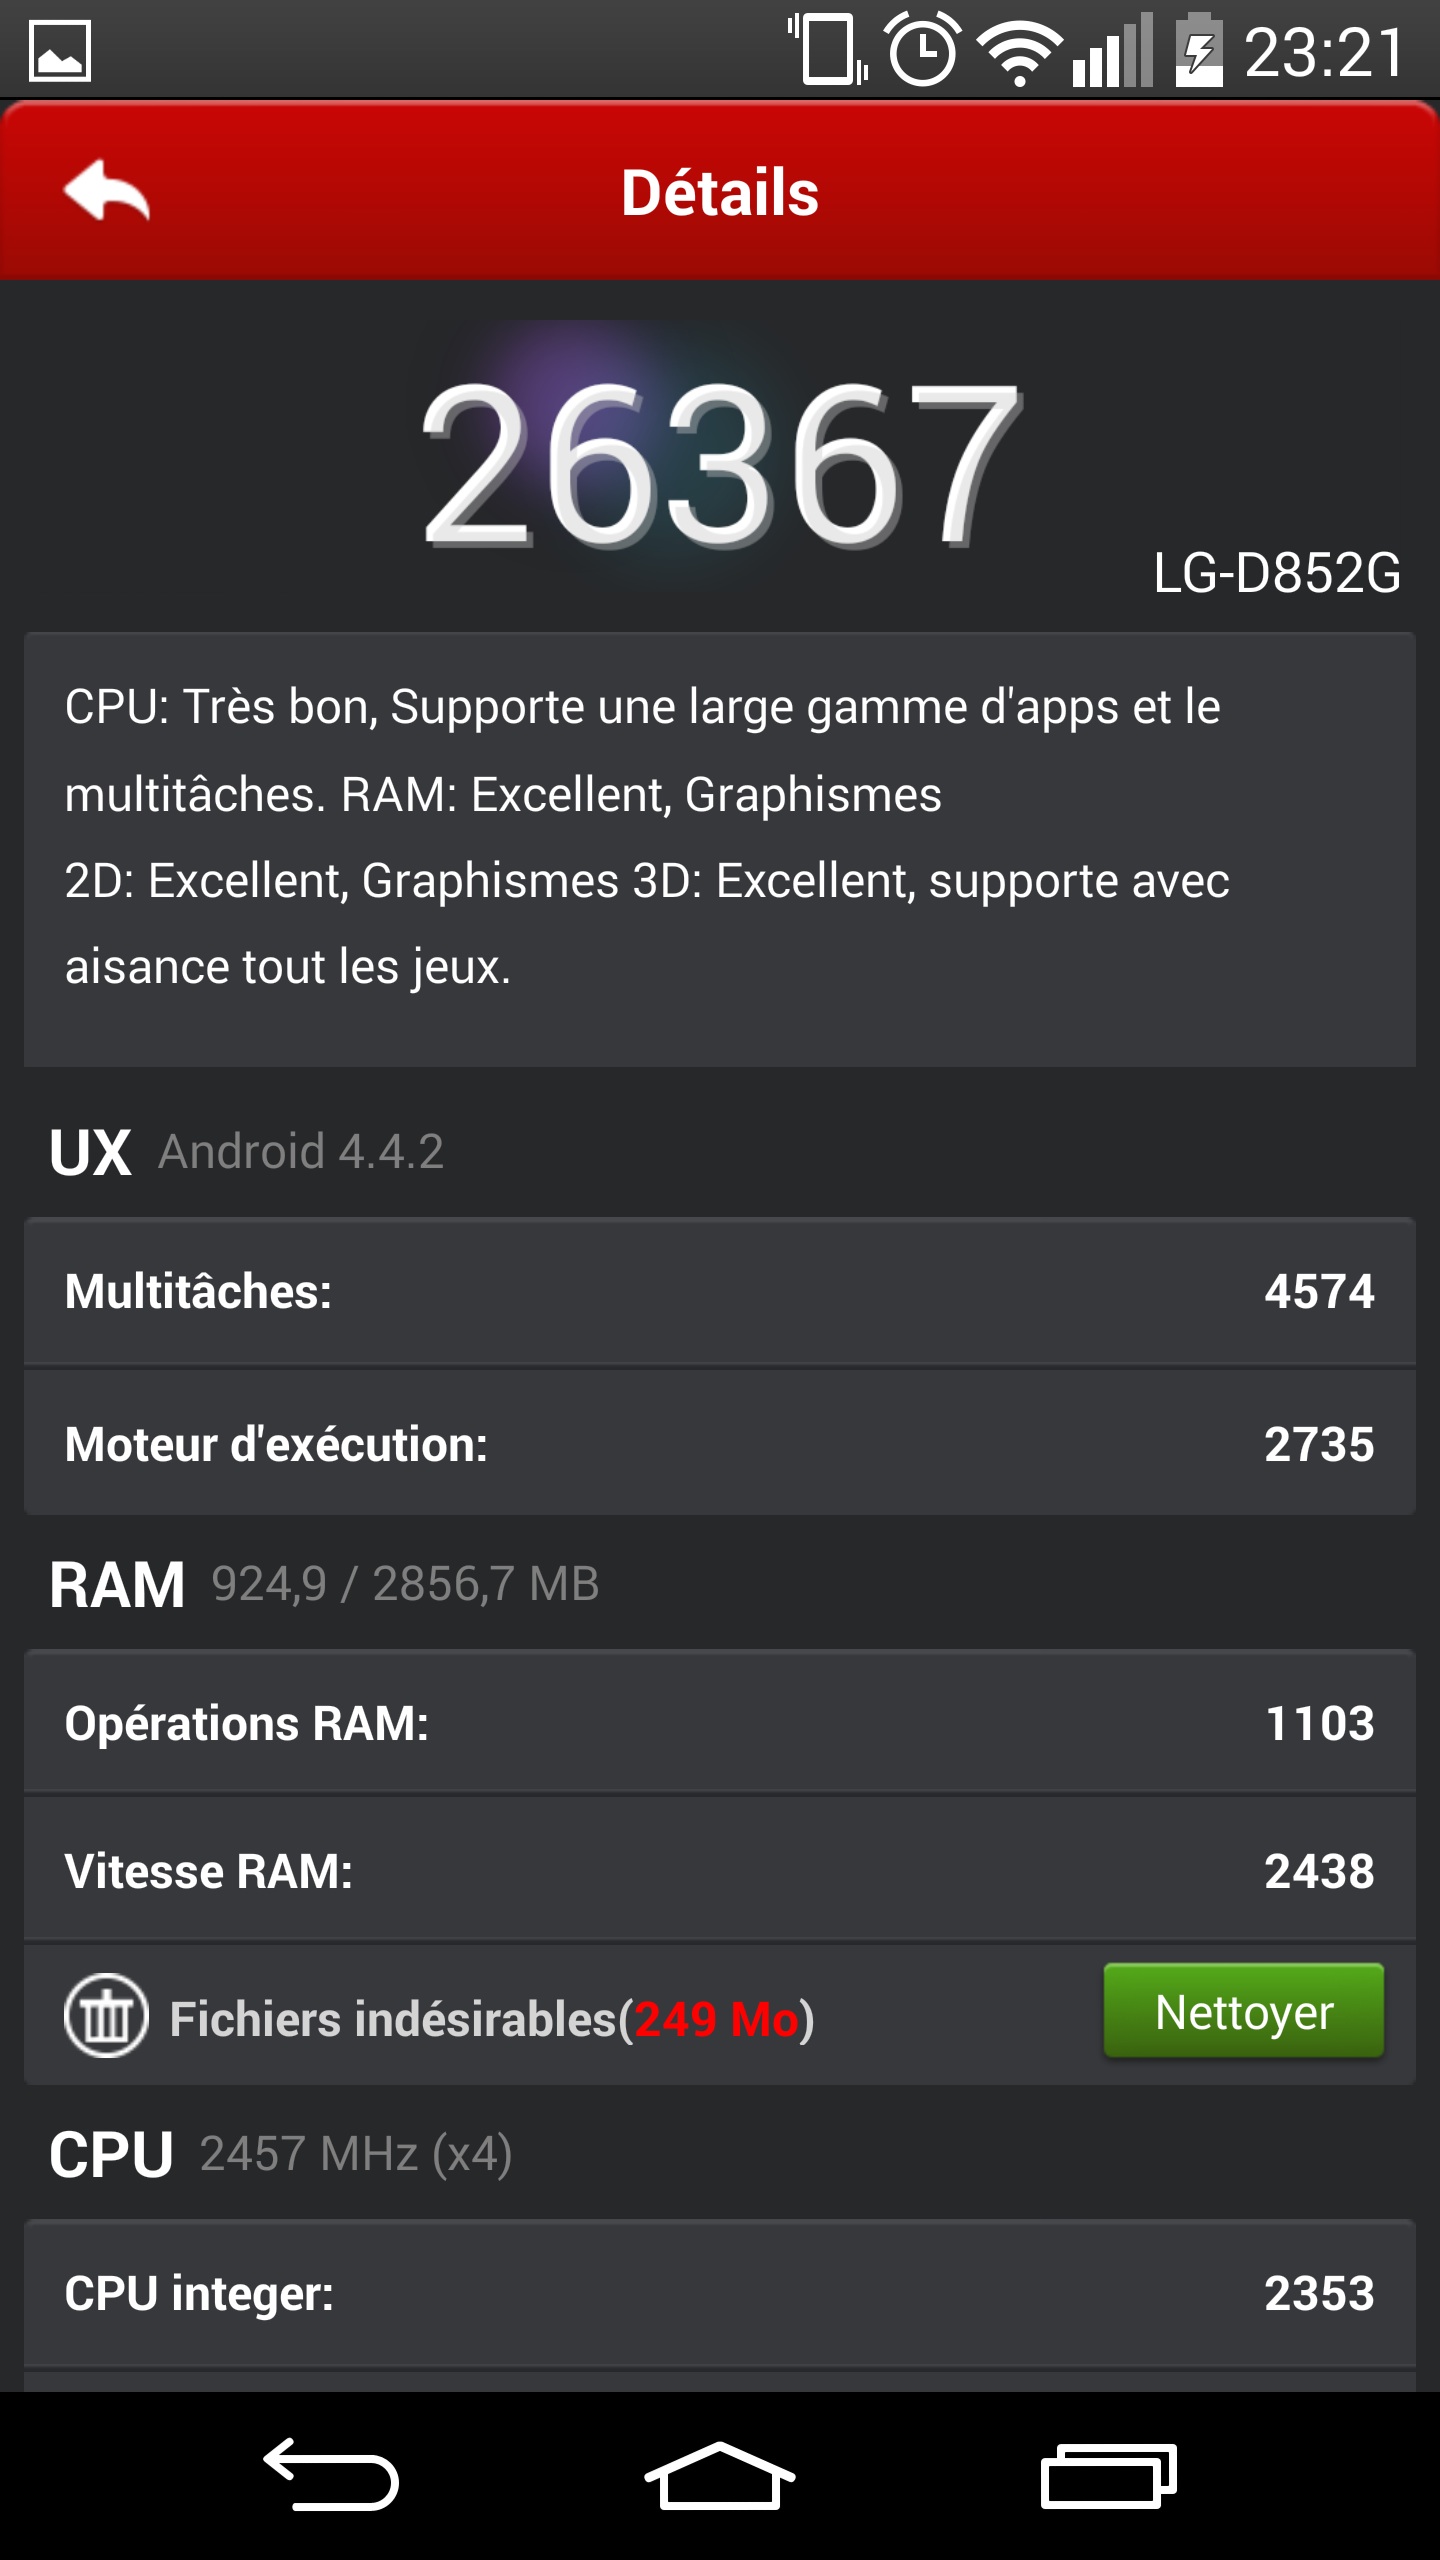Tap the Fichiers indésirables 249 Mo label
This screenshot has width=1440, height=2560.
coord(492,2018)
